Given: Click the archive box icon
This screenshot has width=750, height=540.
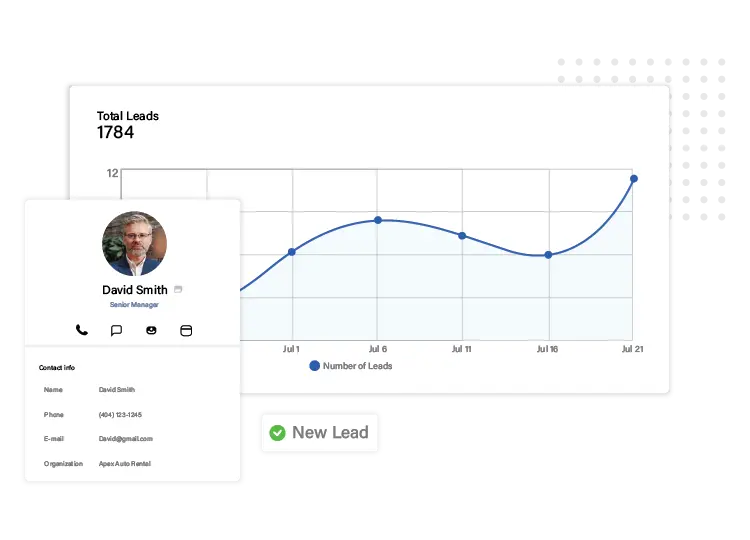Looking at the screenshot, I should pos(185,330).
